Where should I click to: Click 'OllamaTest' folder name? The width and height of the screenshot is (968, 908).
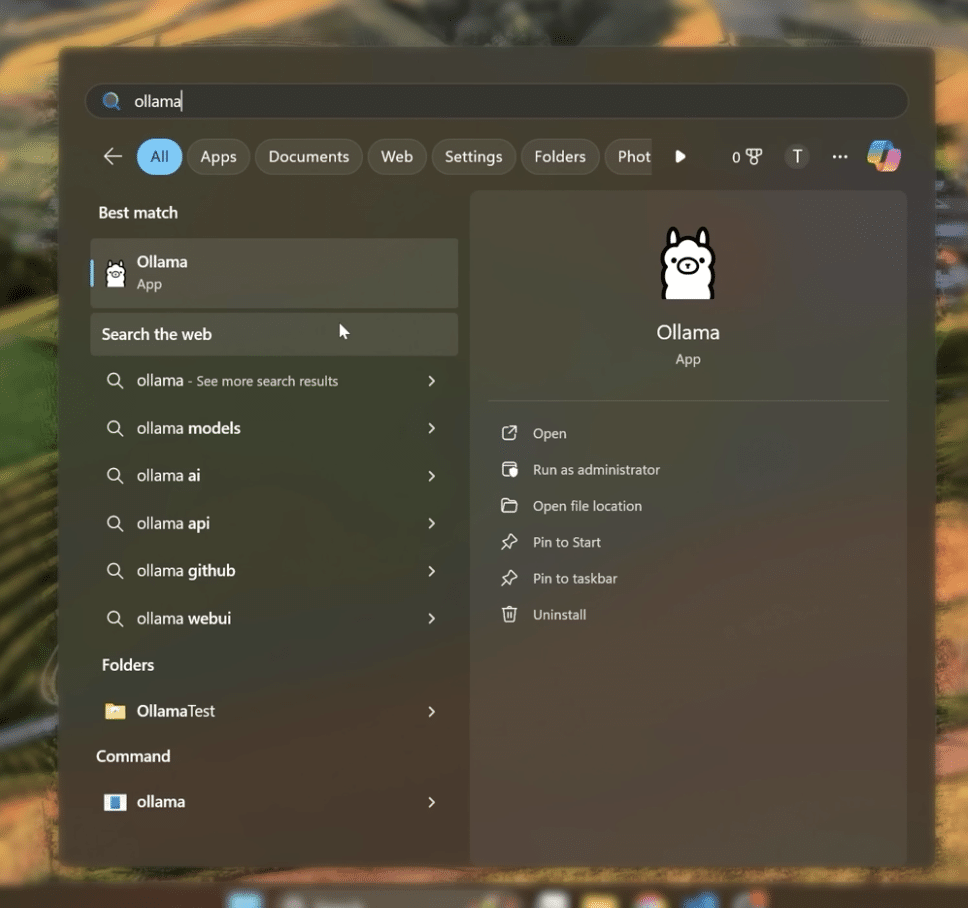175,711
